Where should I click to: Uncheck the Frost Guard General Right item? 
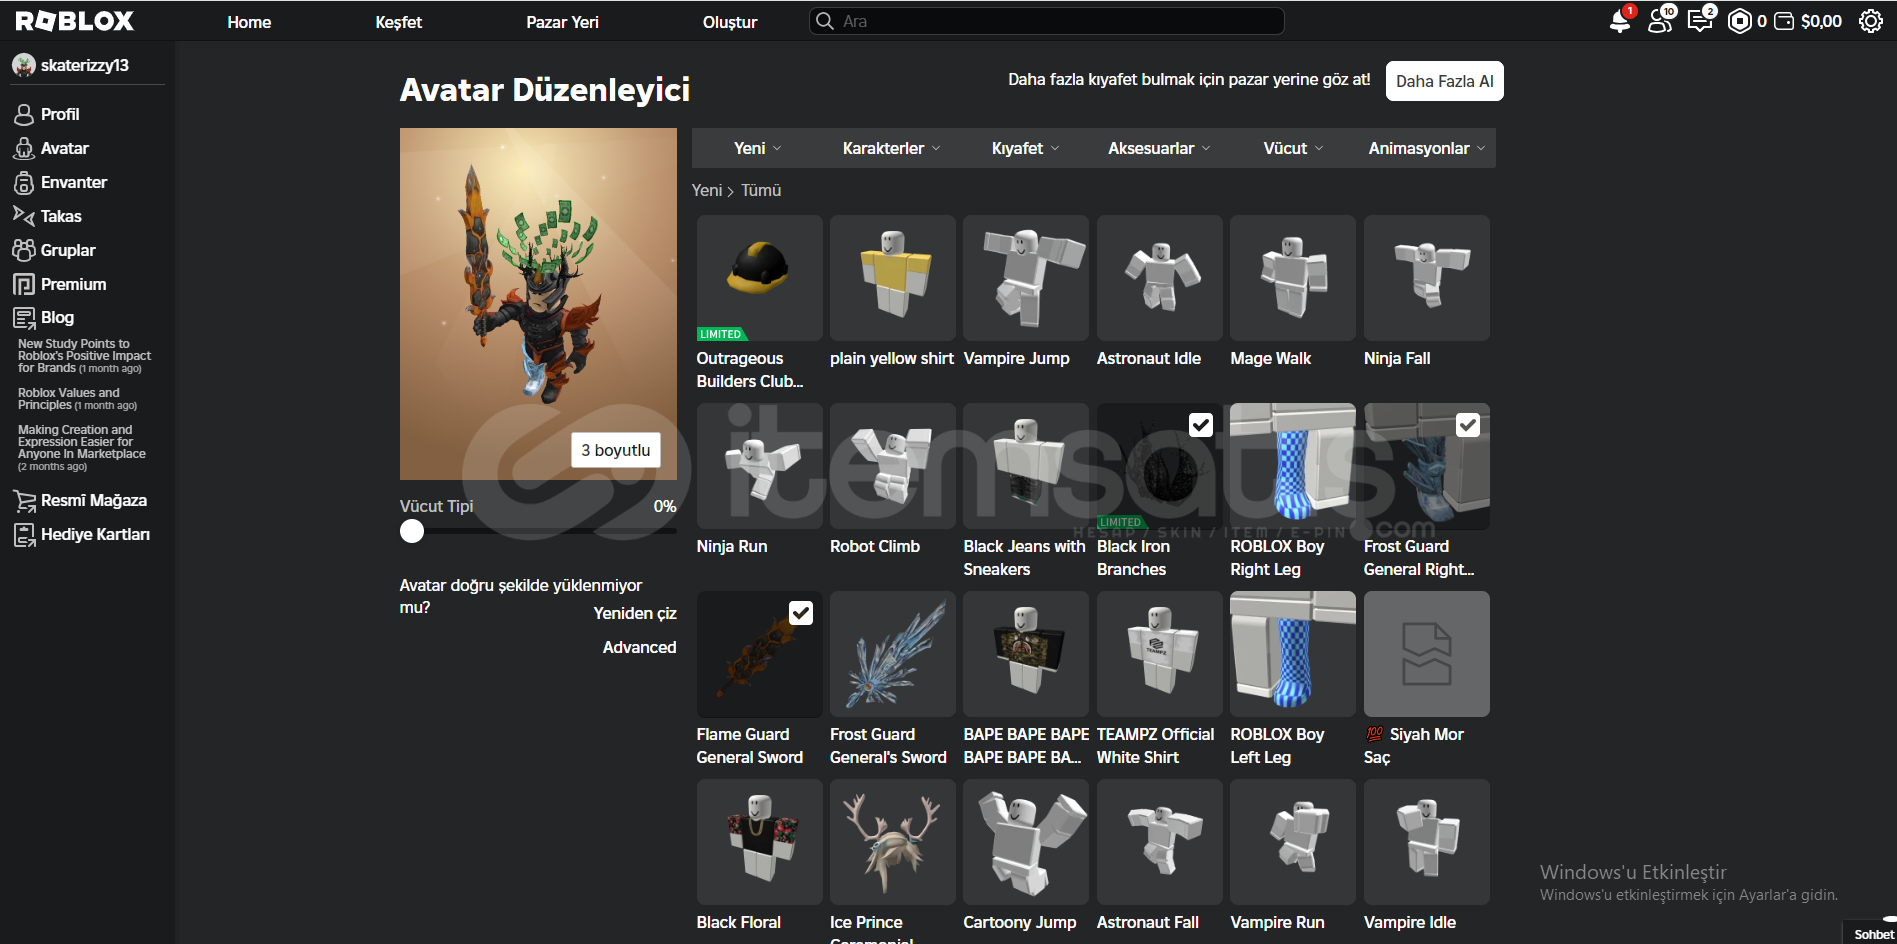(1468, 425)
